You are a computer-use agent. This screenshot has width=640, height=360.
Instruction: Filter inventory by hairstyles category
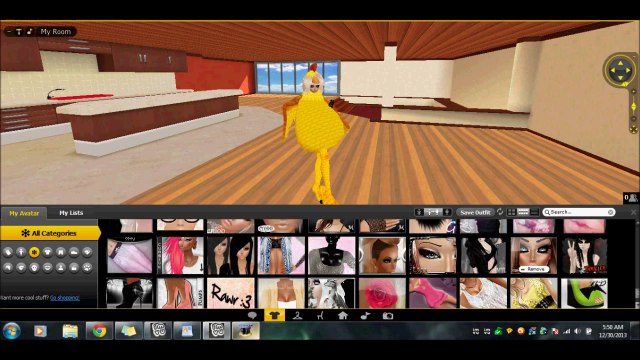8,268
